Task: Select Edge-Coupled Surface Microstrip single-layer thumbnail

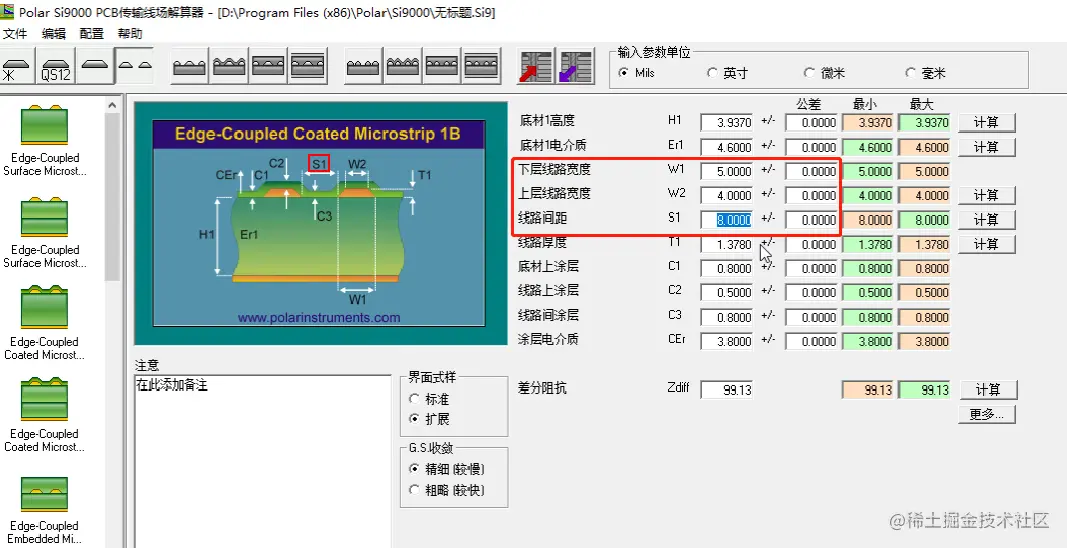Action: [x=45, y=125]
